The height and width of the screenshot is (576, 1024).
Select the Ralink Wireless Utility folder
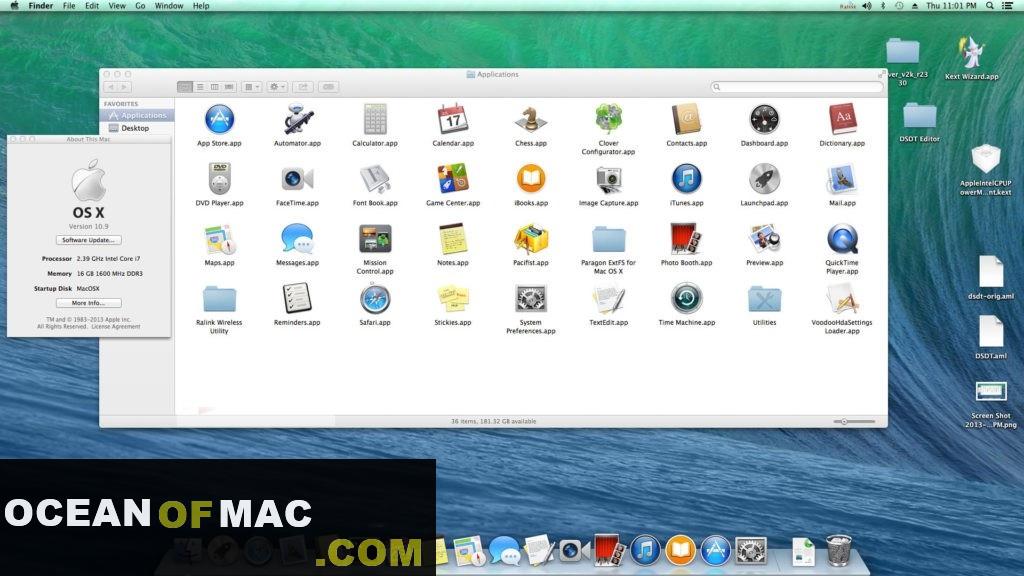coord(219,299)
